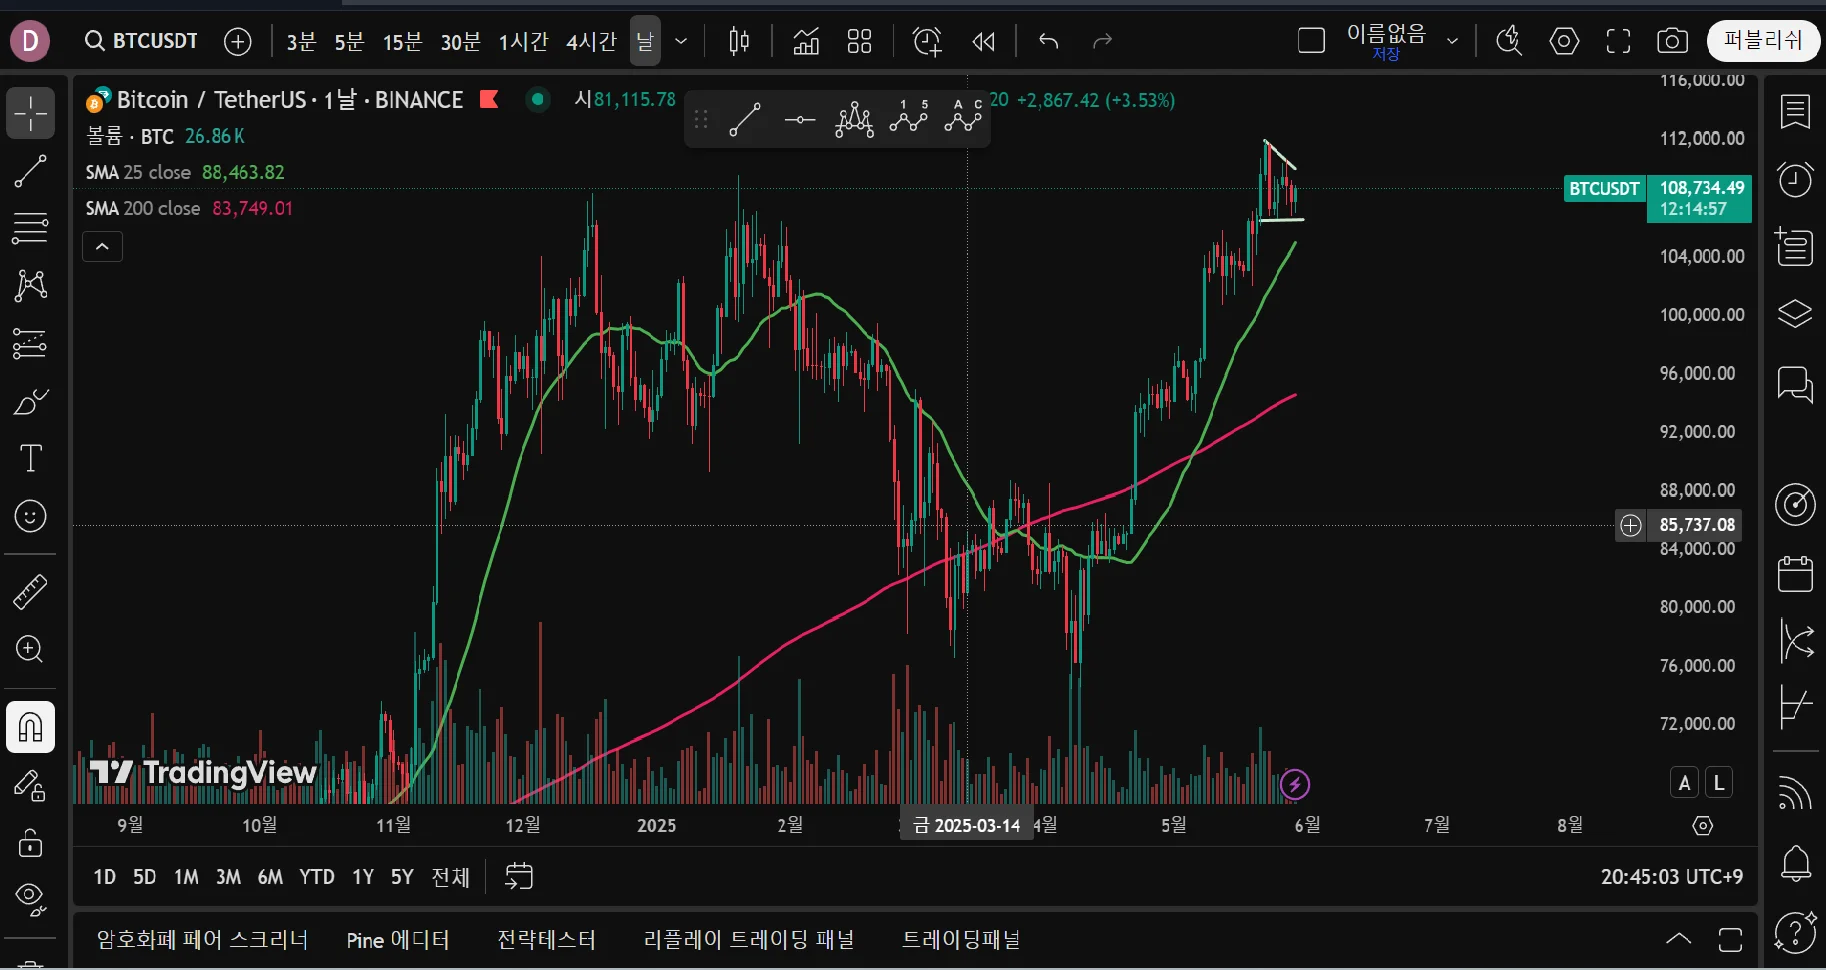The image size is (1826, 970).
Task: Open the 트레이딩패널 tab
Action: (961, 939)
